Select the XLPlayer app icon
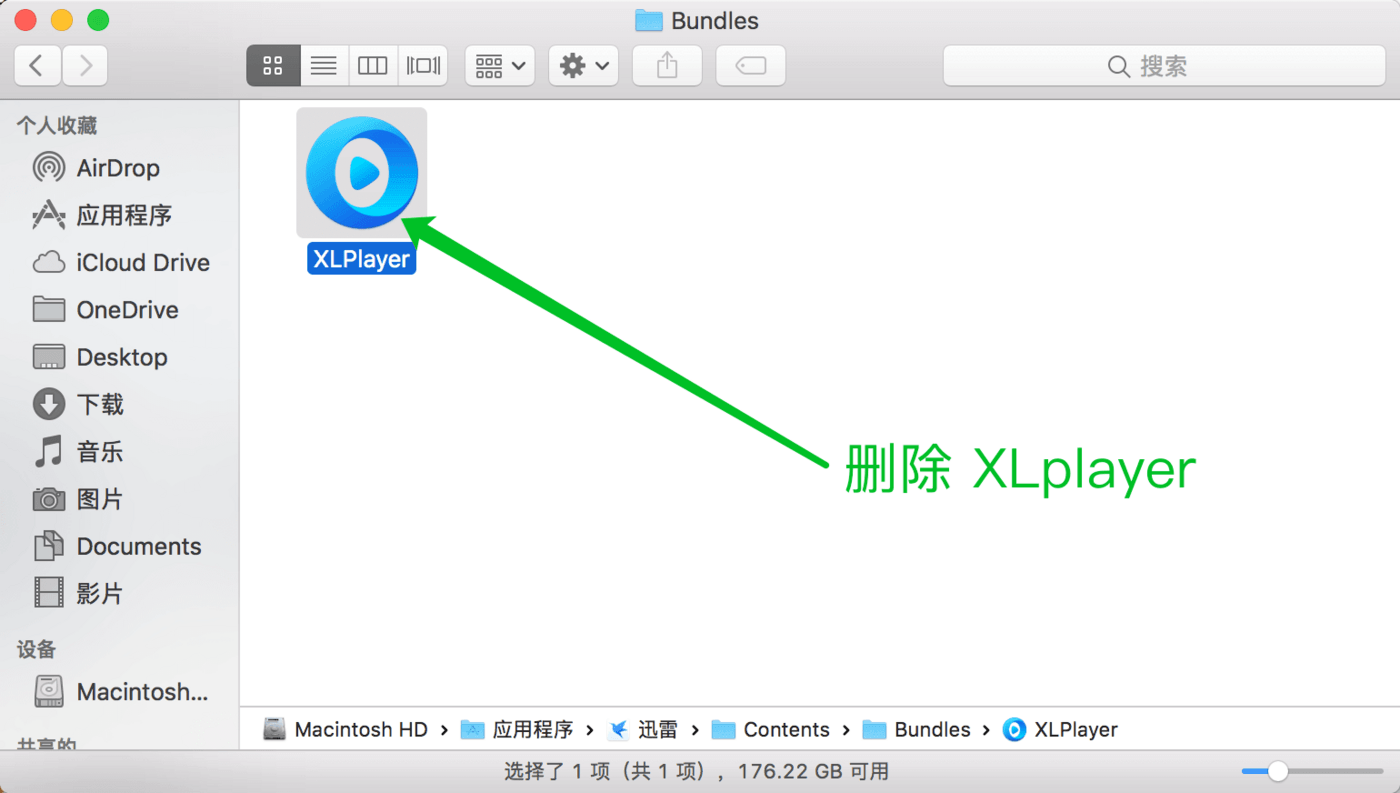This screenshot has height=793, width=1400. pyautogui.click(x=362, y=173)
